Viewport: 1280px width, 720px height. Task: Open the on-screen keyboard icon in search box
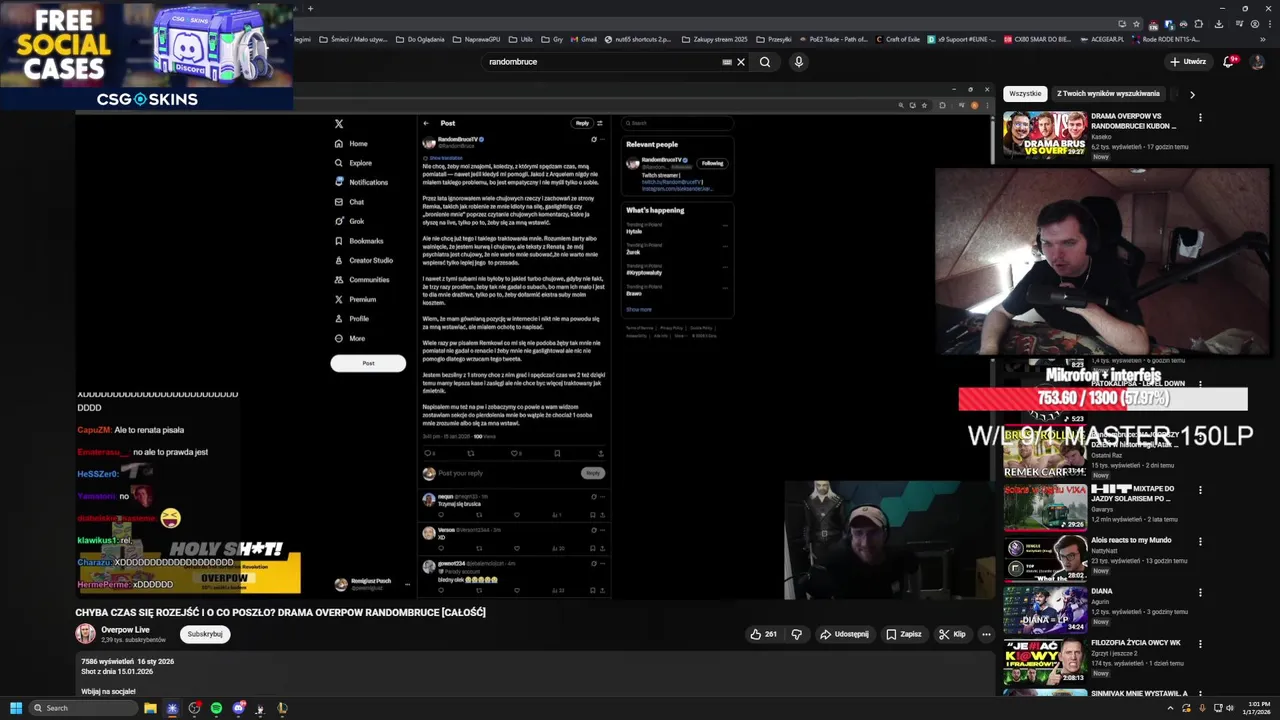[727, 62]
